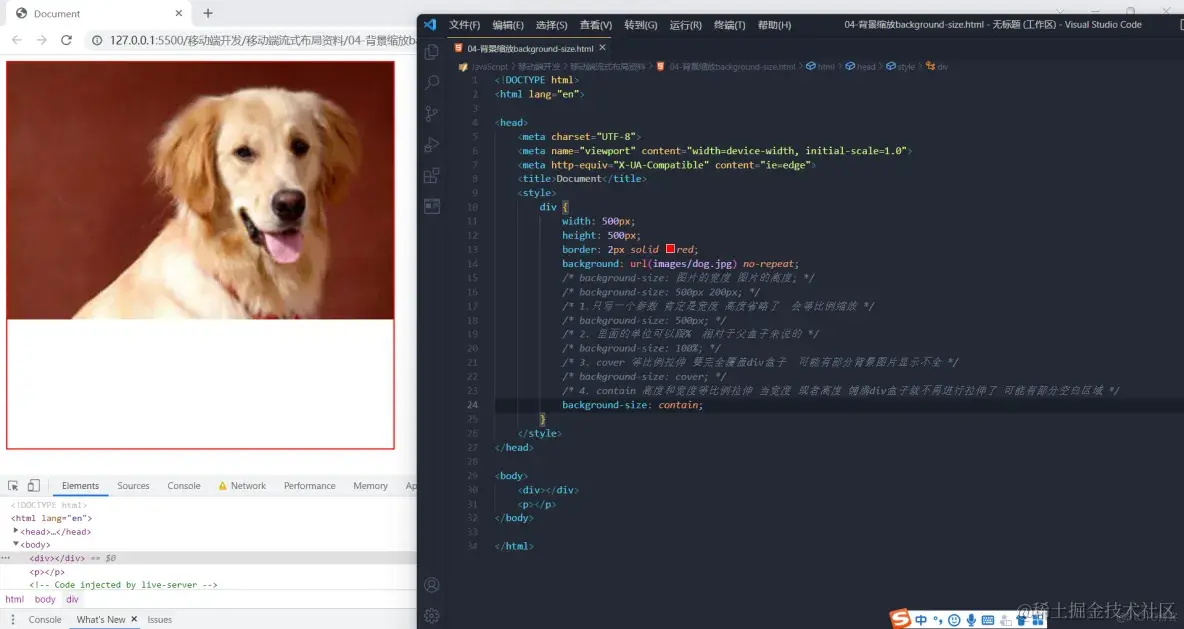Click the browser back arrow
Viewport: 1184px width, 629px height.
[x=17, y=40]
